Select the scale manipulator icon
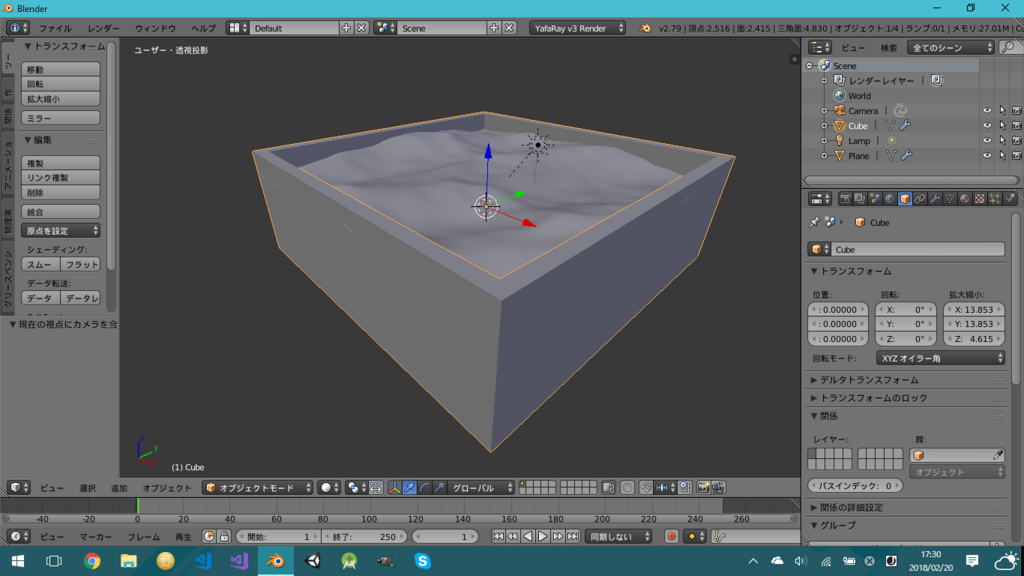Image resolution: width=1024 pixels, height=576 pixels. 439,487
